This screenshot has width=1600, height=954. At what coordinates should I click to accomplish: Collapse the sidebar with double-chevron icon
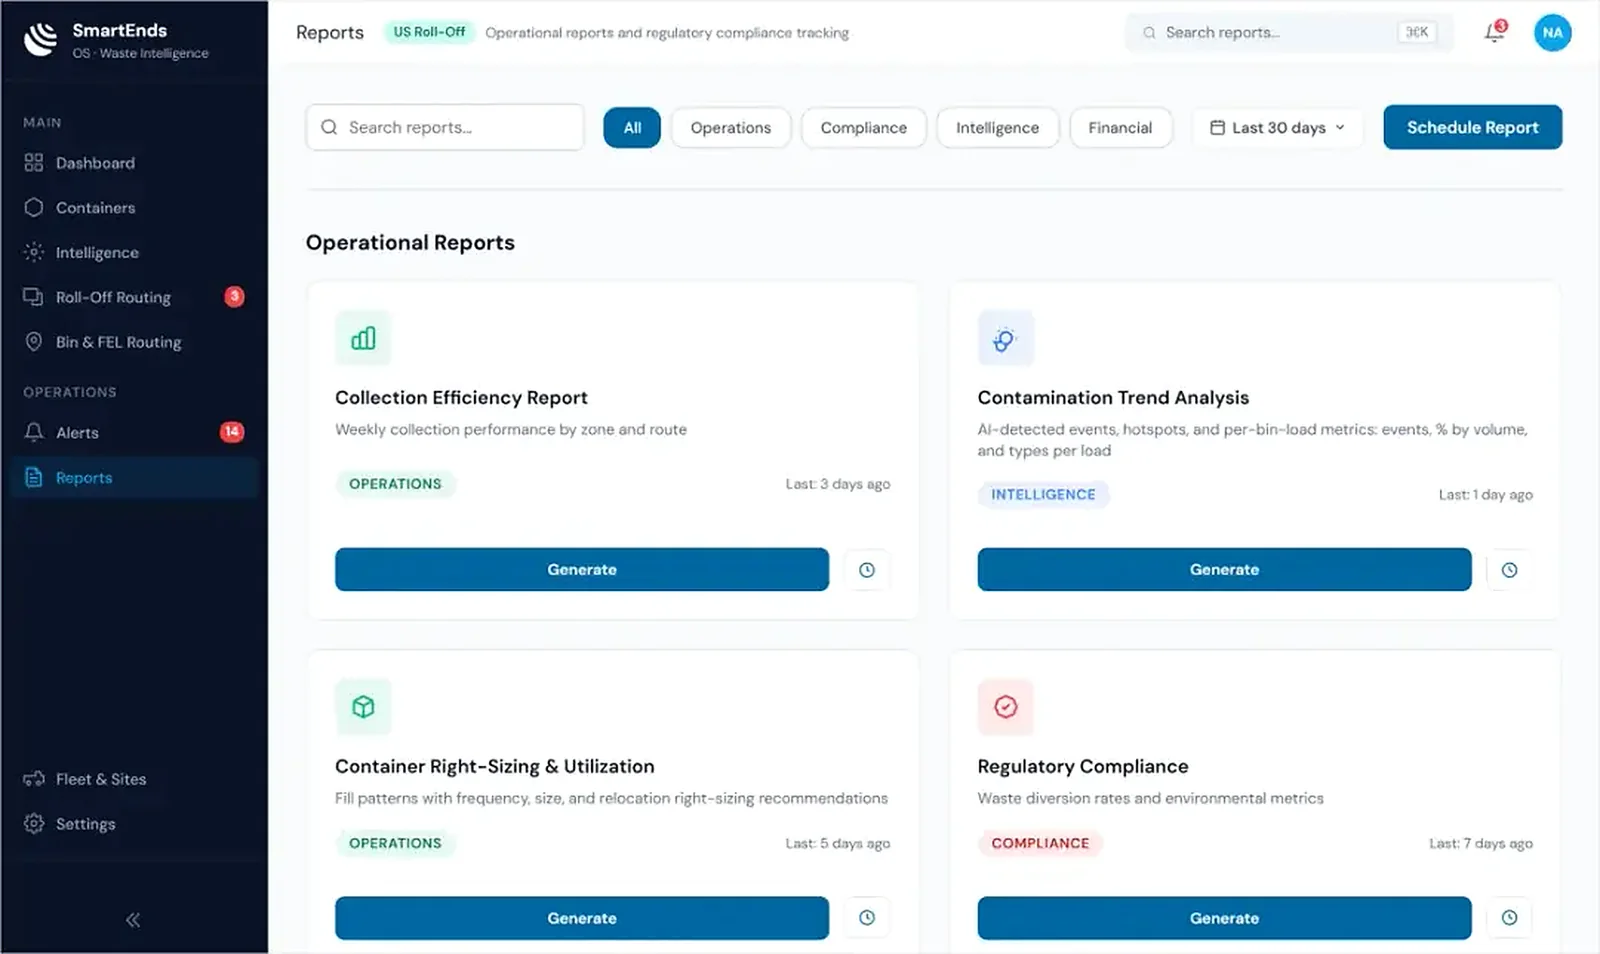133,919
